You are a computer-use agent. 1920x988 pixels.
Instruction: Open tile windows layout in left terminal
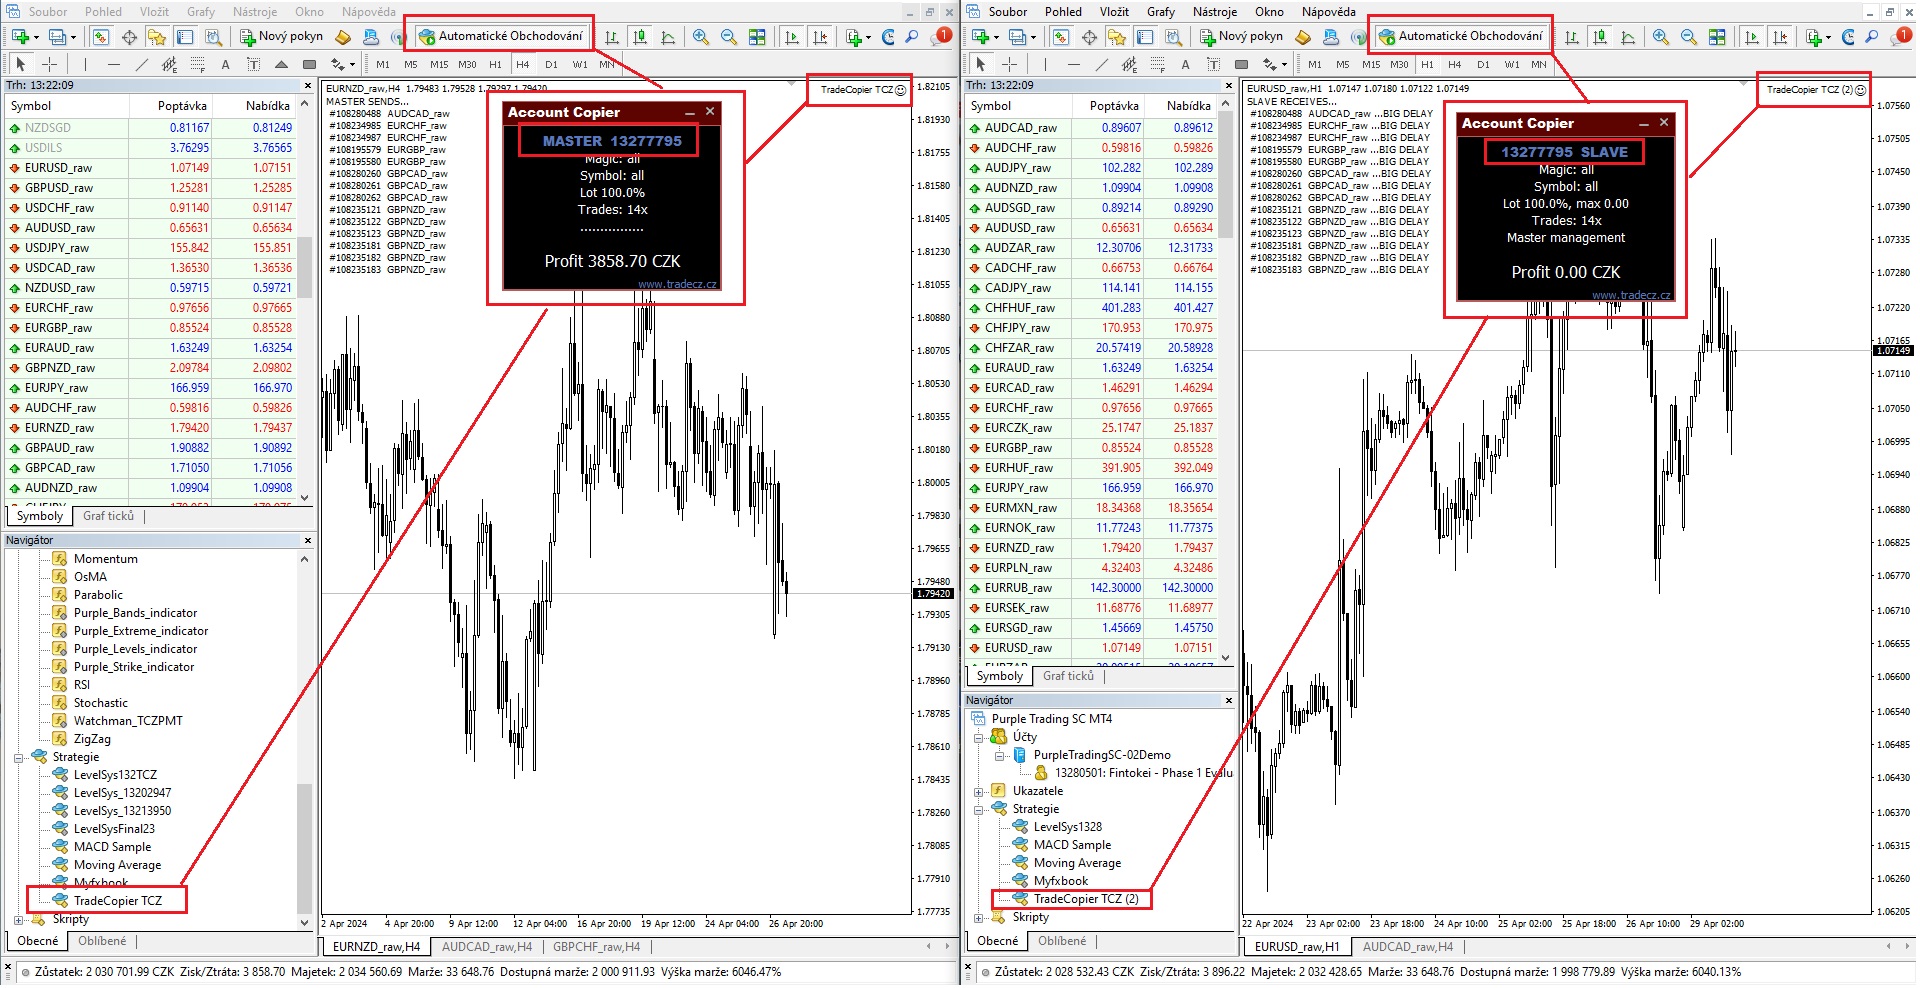757,37
